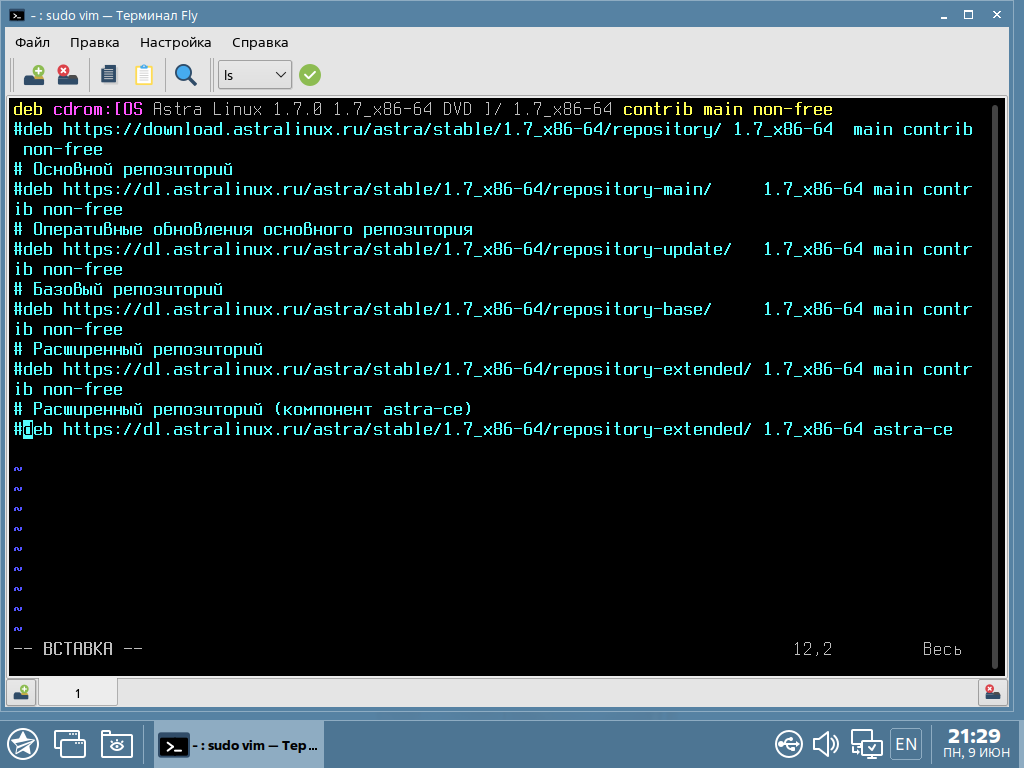
Task: Click the 'astra-ce' word on last line
Action: [913, 429]
